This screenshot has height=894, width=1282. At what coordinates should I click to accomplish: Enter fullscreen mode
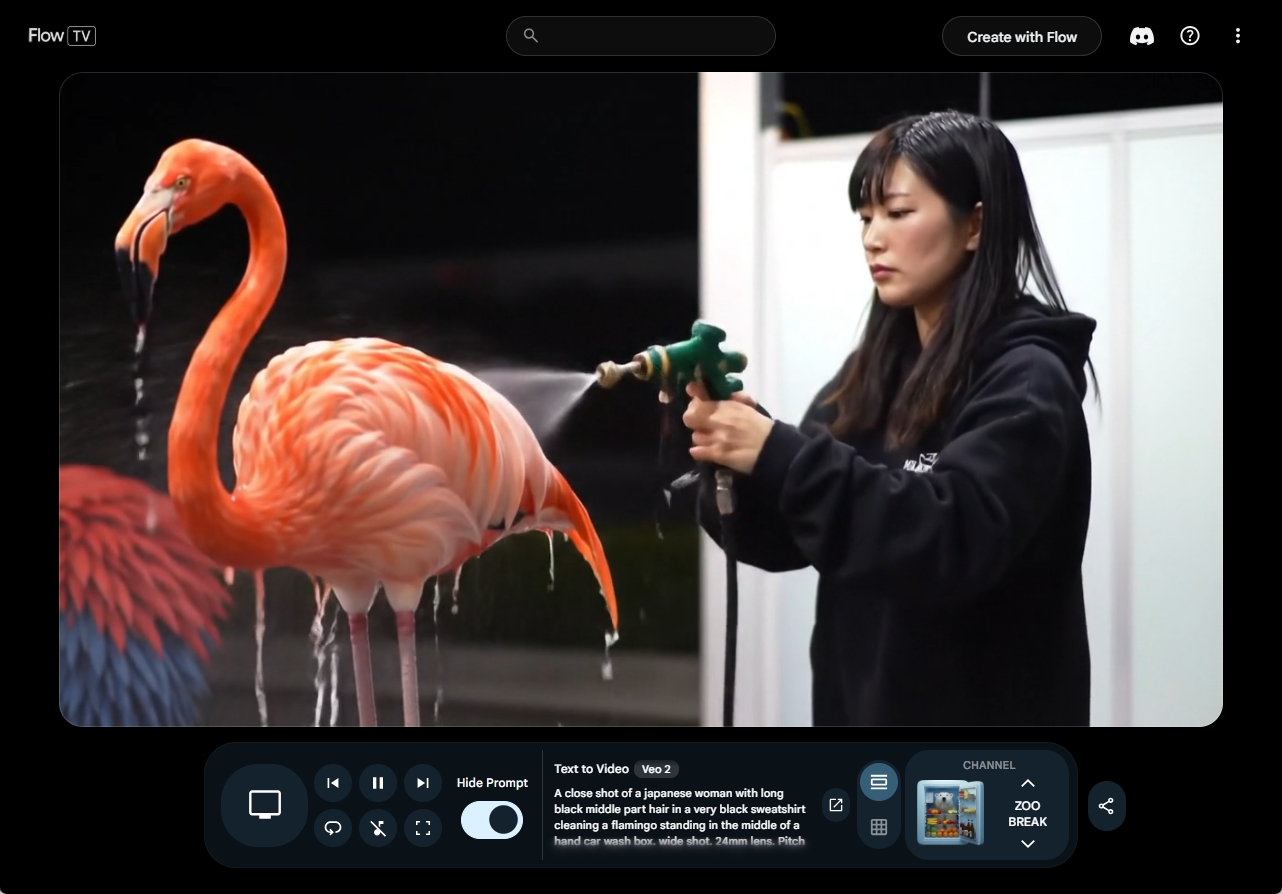[x=423, y=828]
